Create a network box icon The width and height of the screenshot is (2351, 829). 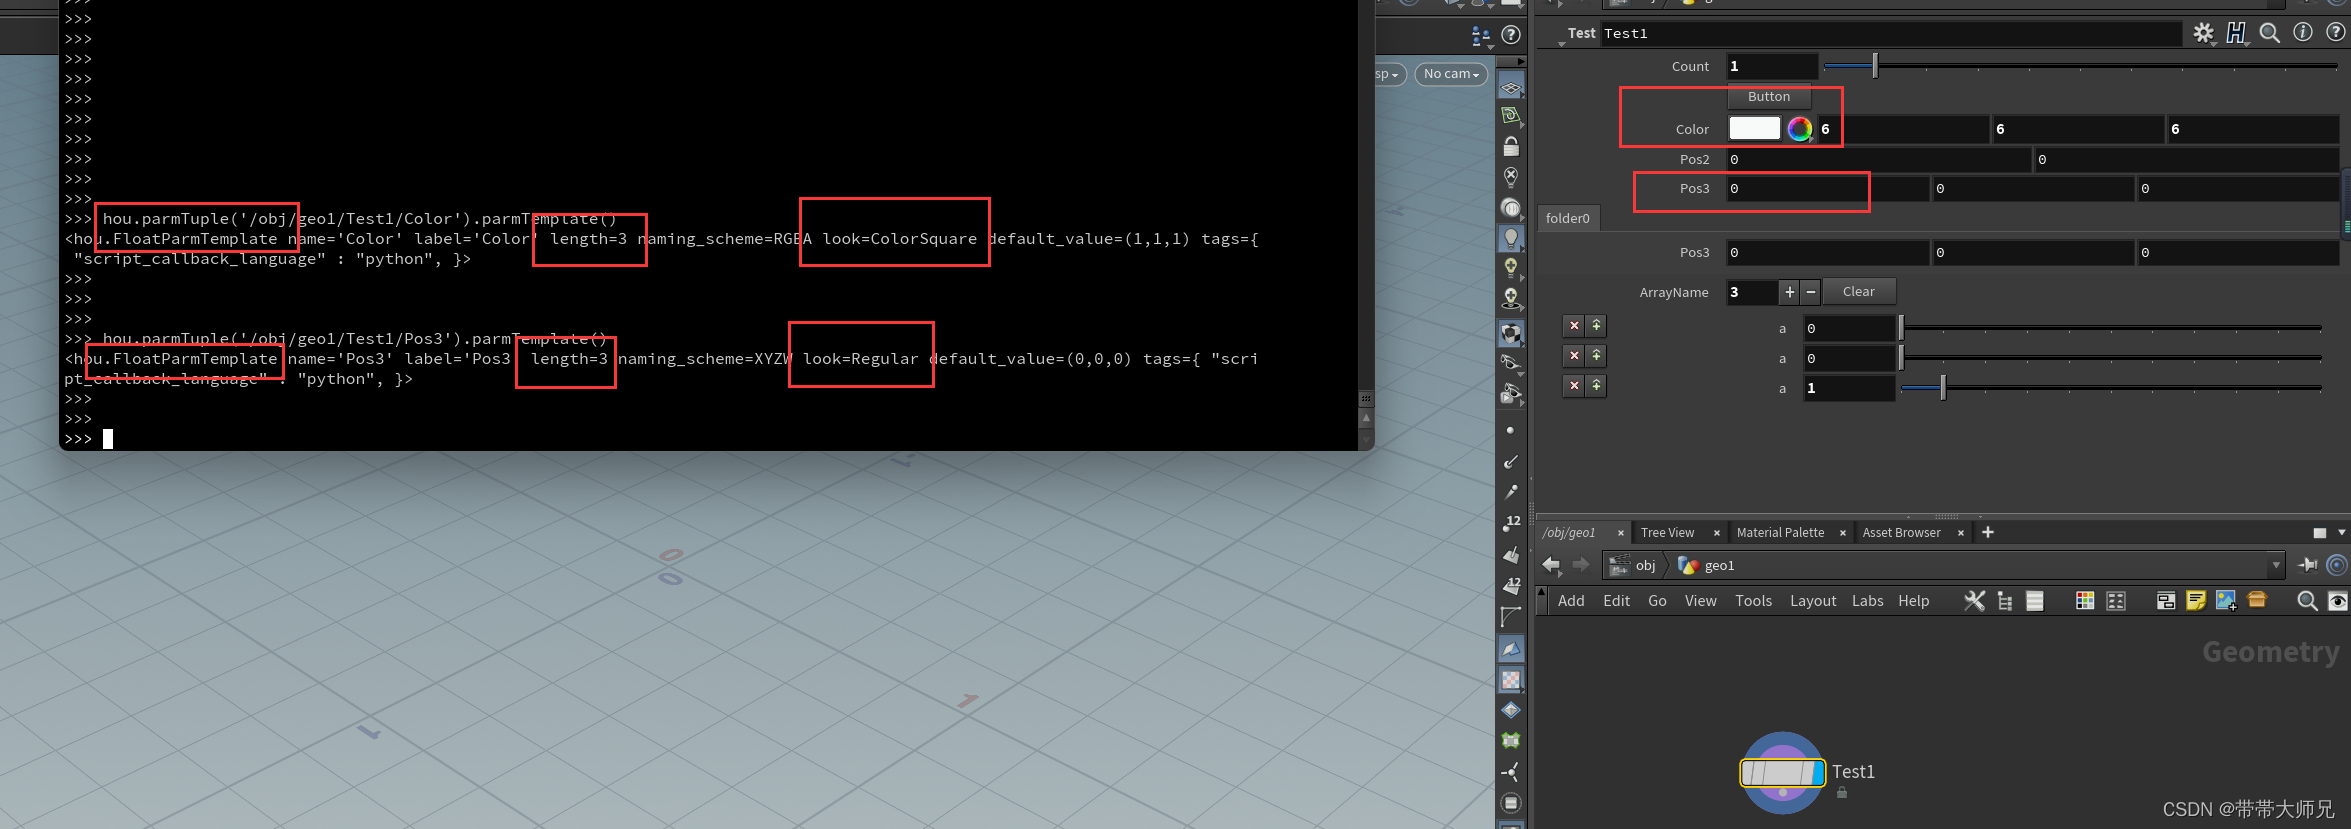(x=2165, y=601)
